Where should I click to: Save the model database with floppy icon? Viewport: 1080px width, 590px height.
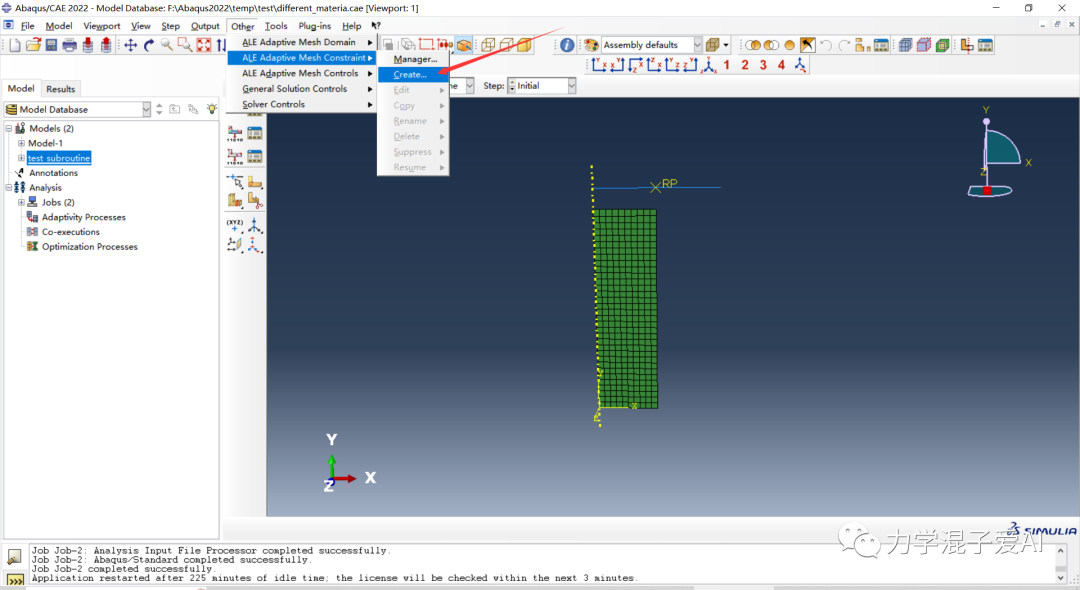click(x=52, y=45)
